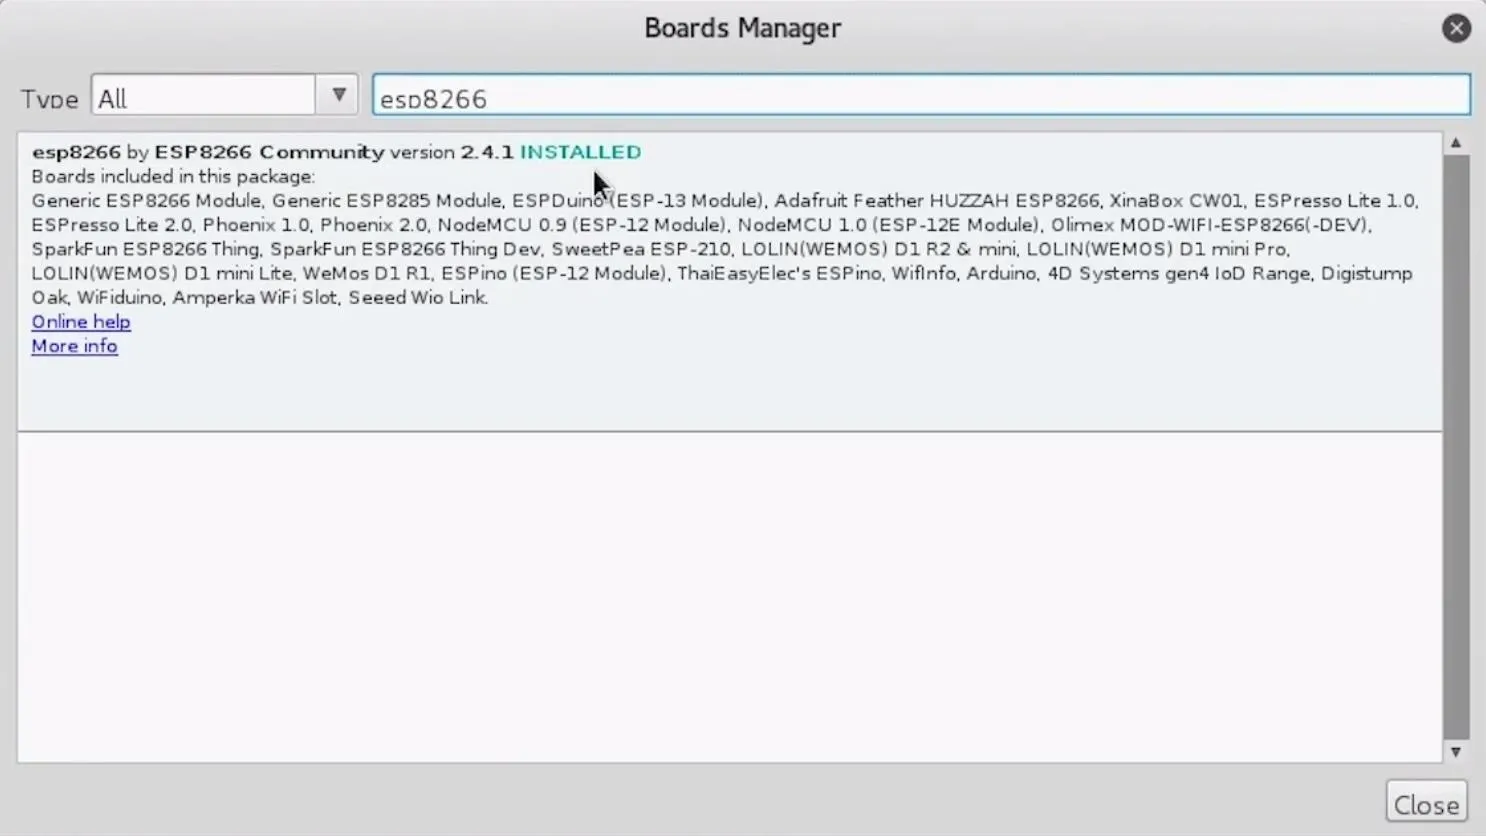Open the More info link
Viewport: 1486px width, 836px height.
tap(74, 346)
